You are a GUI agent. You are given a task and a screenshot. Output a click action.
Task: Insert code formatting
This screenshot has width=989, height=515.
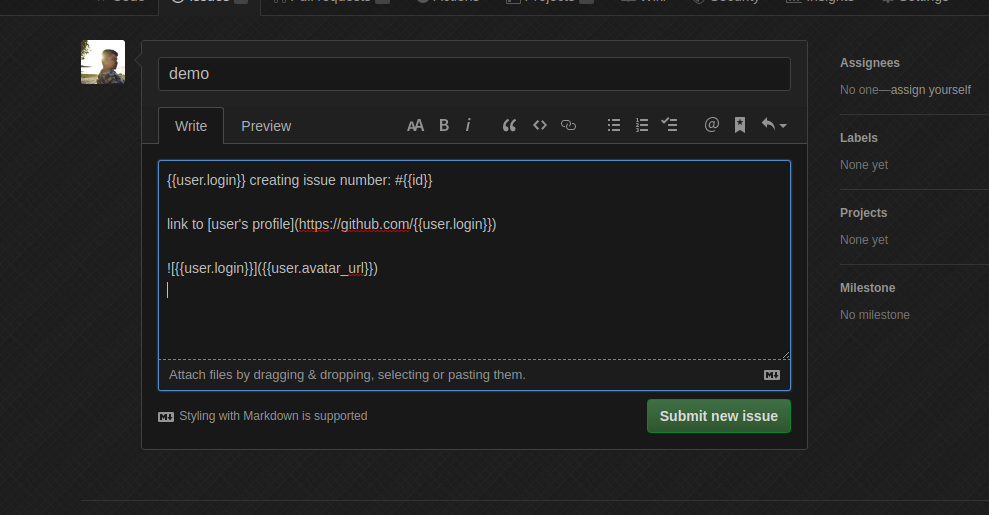tap(540, 125)
